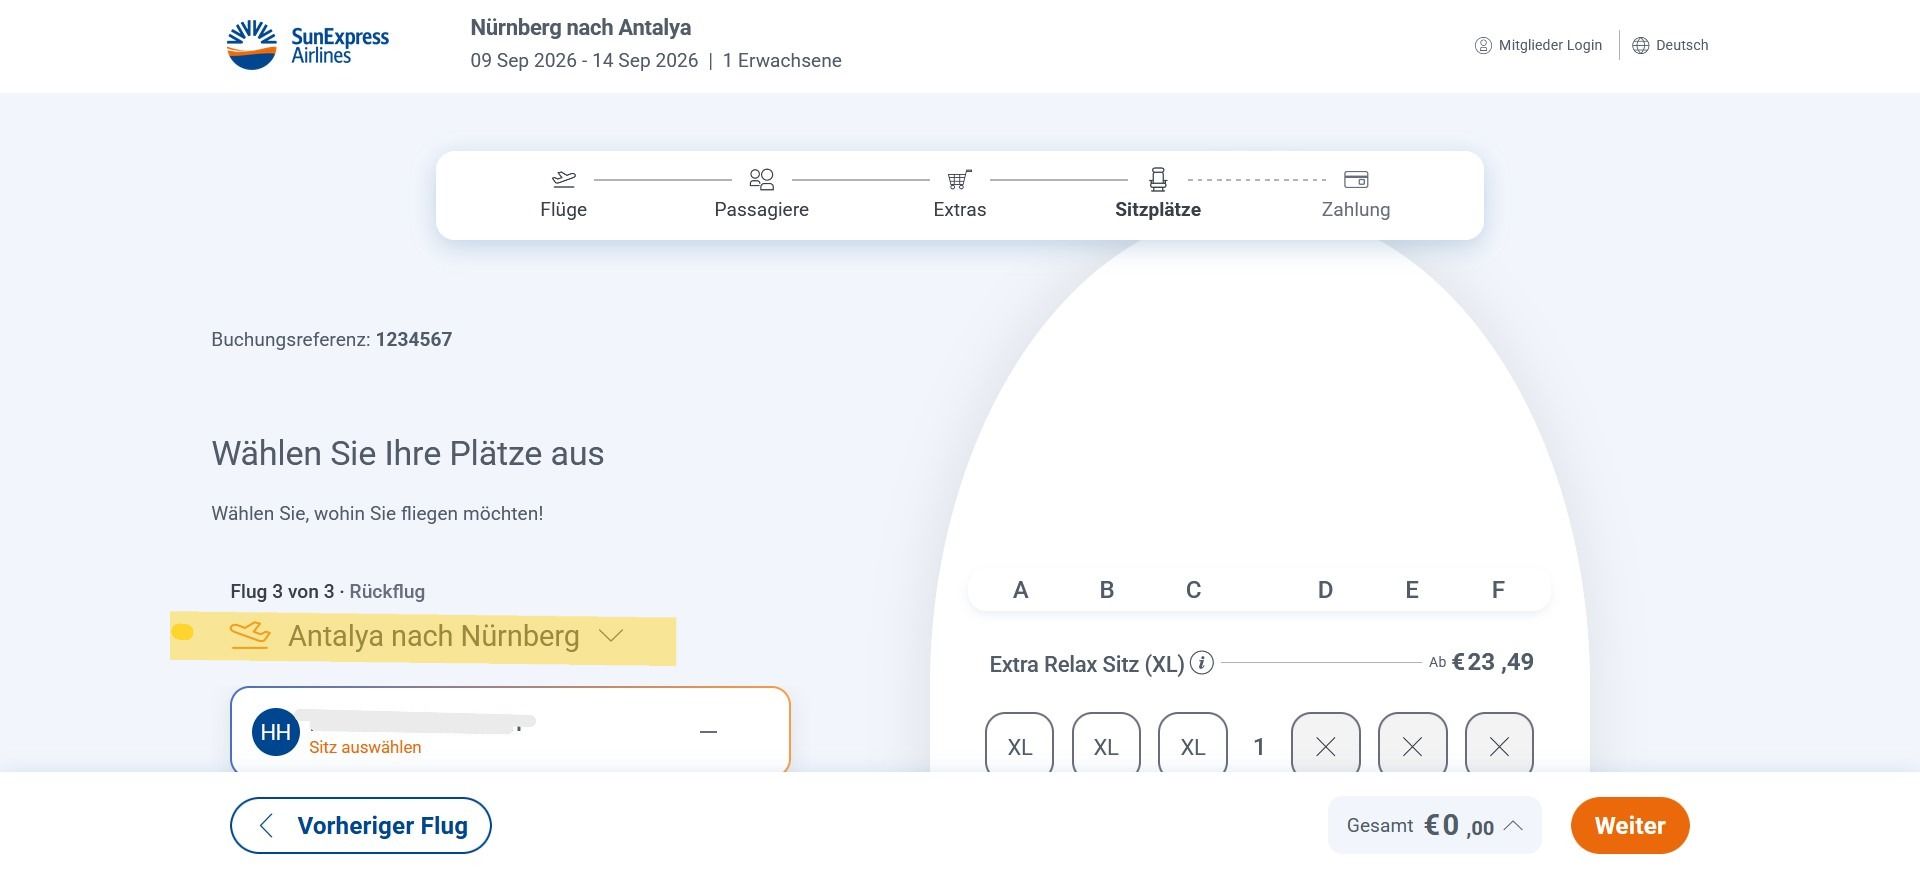Select the Sitzplätze step
The width and height of the screenshot is (1920, 878).
(1158, 195)
